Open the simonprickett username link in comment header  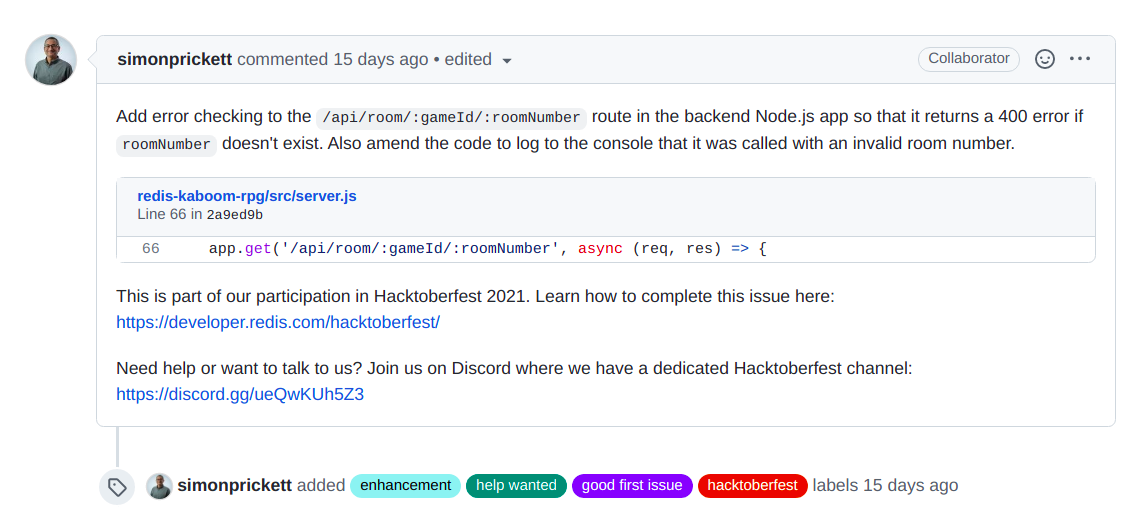174,59
